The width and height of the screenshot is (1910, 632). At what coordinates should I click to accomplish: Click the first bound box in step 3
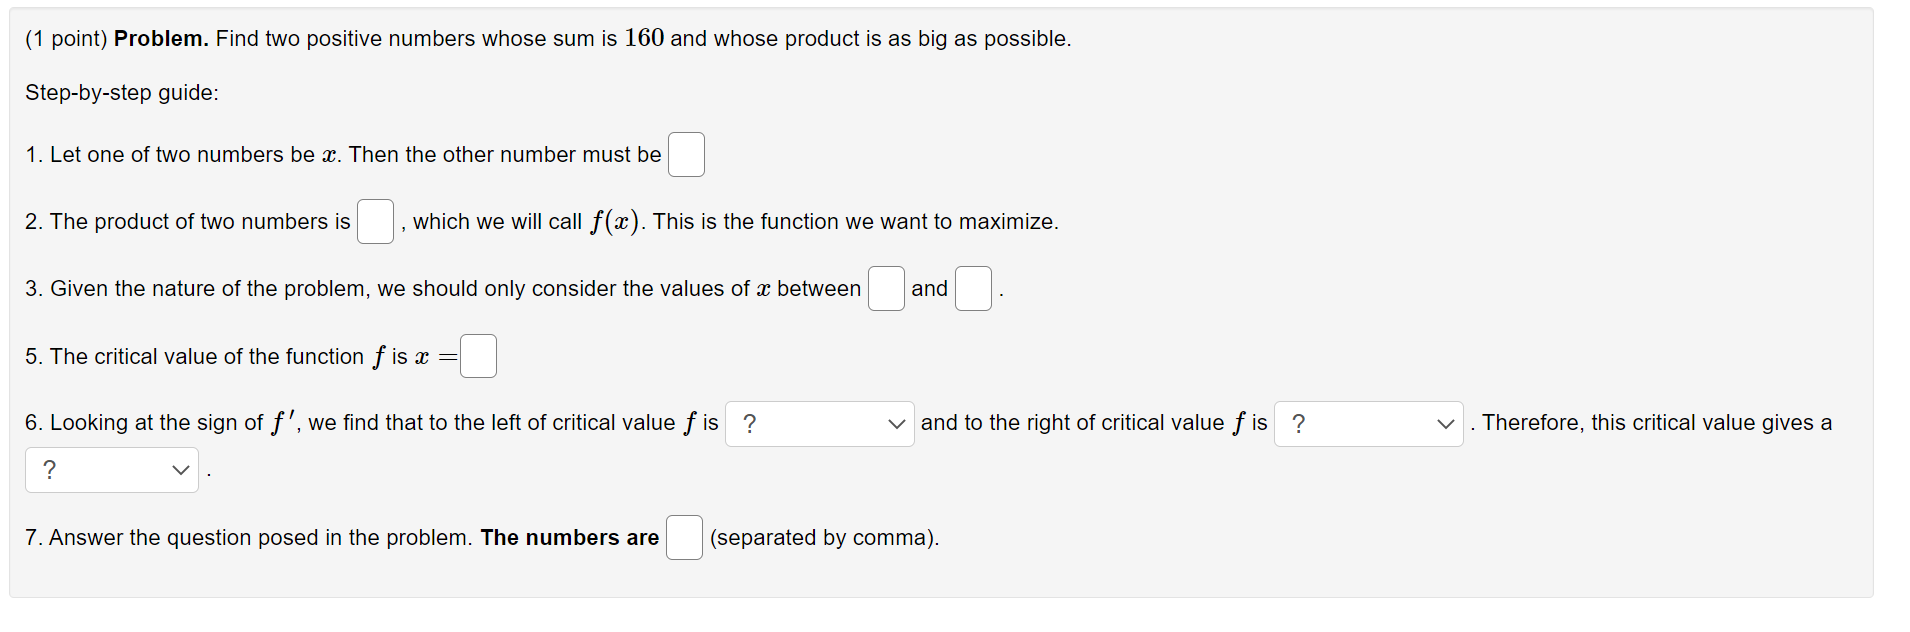coord(886,288)
